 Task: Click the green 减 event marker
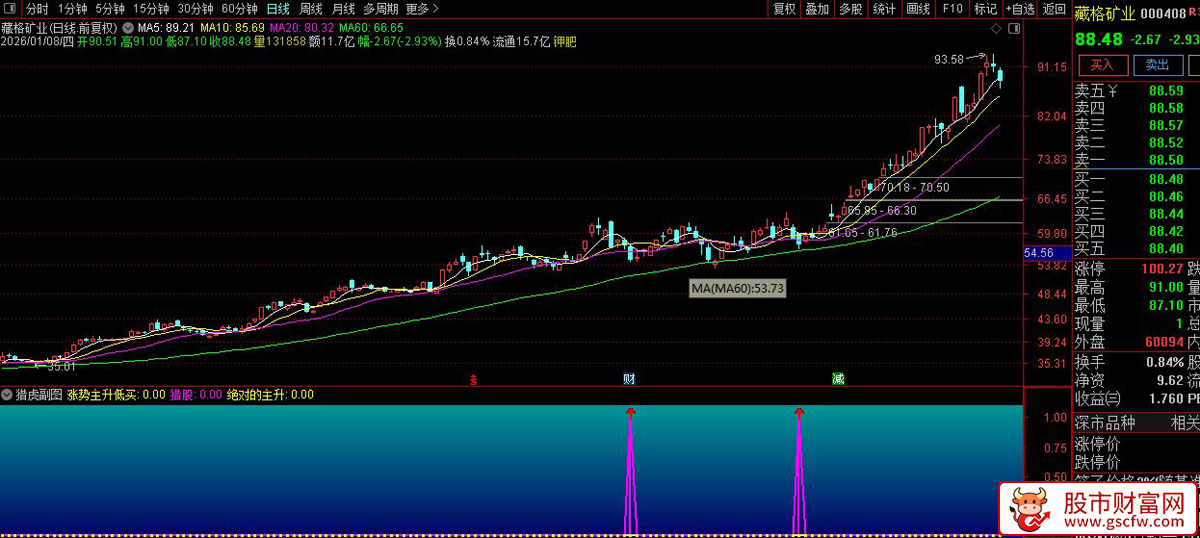837,379
